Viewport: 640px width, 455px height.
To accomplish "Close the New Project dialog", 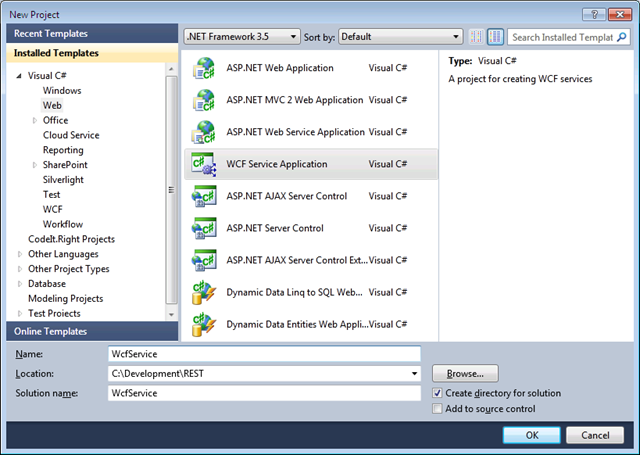I will click(620, 15).
